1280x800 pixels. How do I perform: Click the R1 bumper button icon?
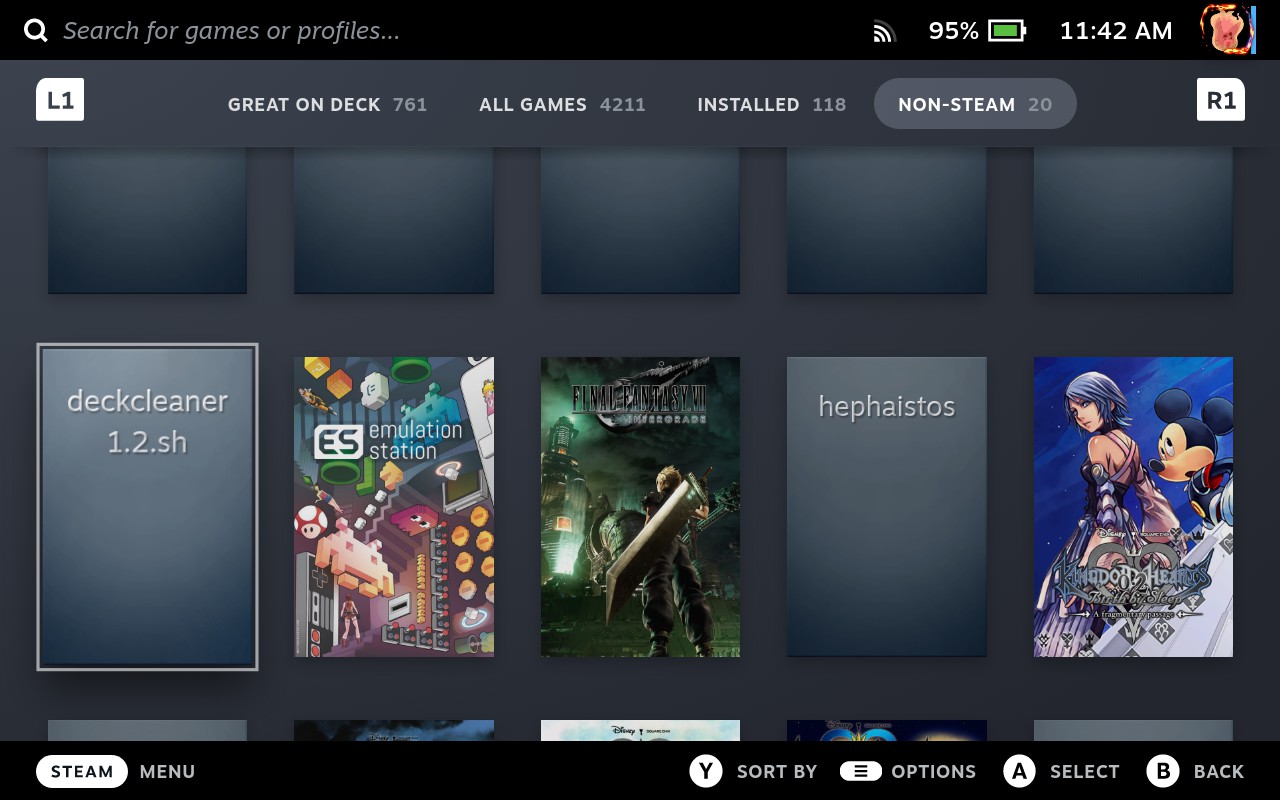coord(1221,100)
